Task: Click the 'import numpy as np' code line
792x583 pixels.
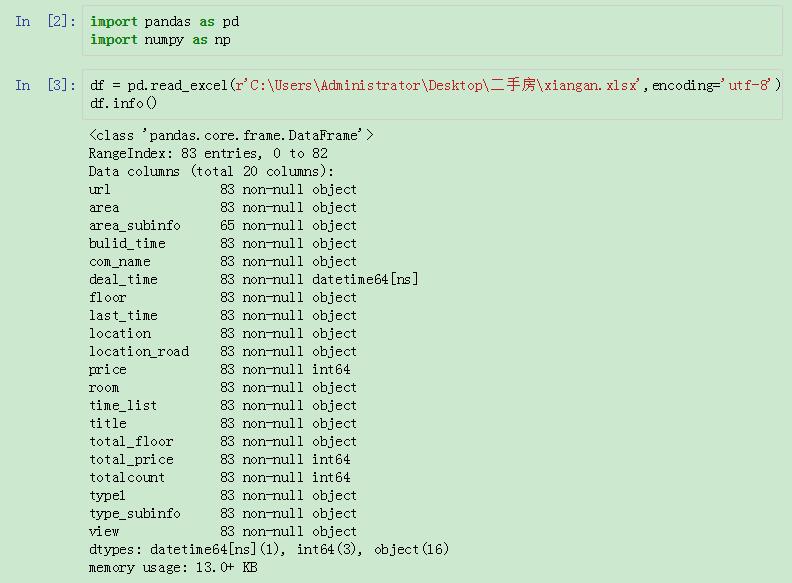Action: (160, 39)
